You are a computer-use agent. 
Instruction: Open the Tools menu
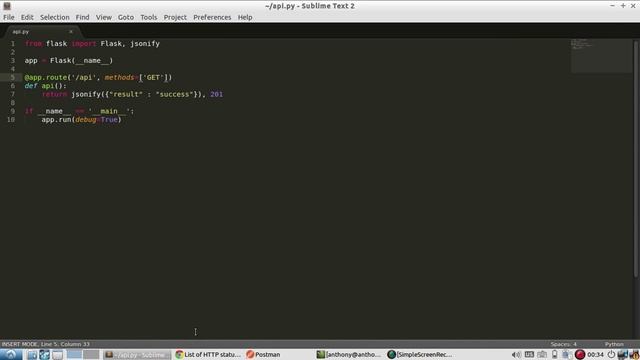pyautogui.click(x=149, y=17)
